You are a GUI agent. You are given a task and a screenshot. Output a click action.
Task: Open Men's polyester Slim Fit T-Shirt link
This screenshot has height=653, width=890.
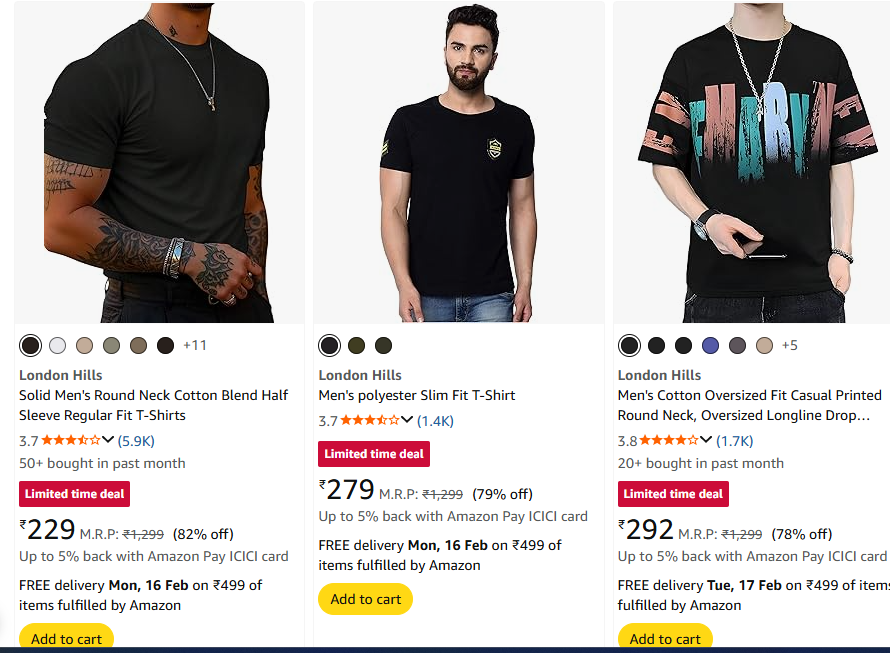417,395
